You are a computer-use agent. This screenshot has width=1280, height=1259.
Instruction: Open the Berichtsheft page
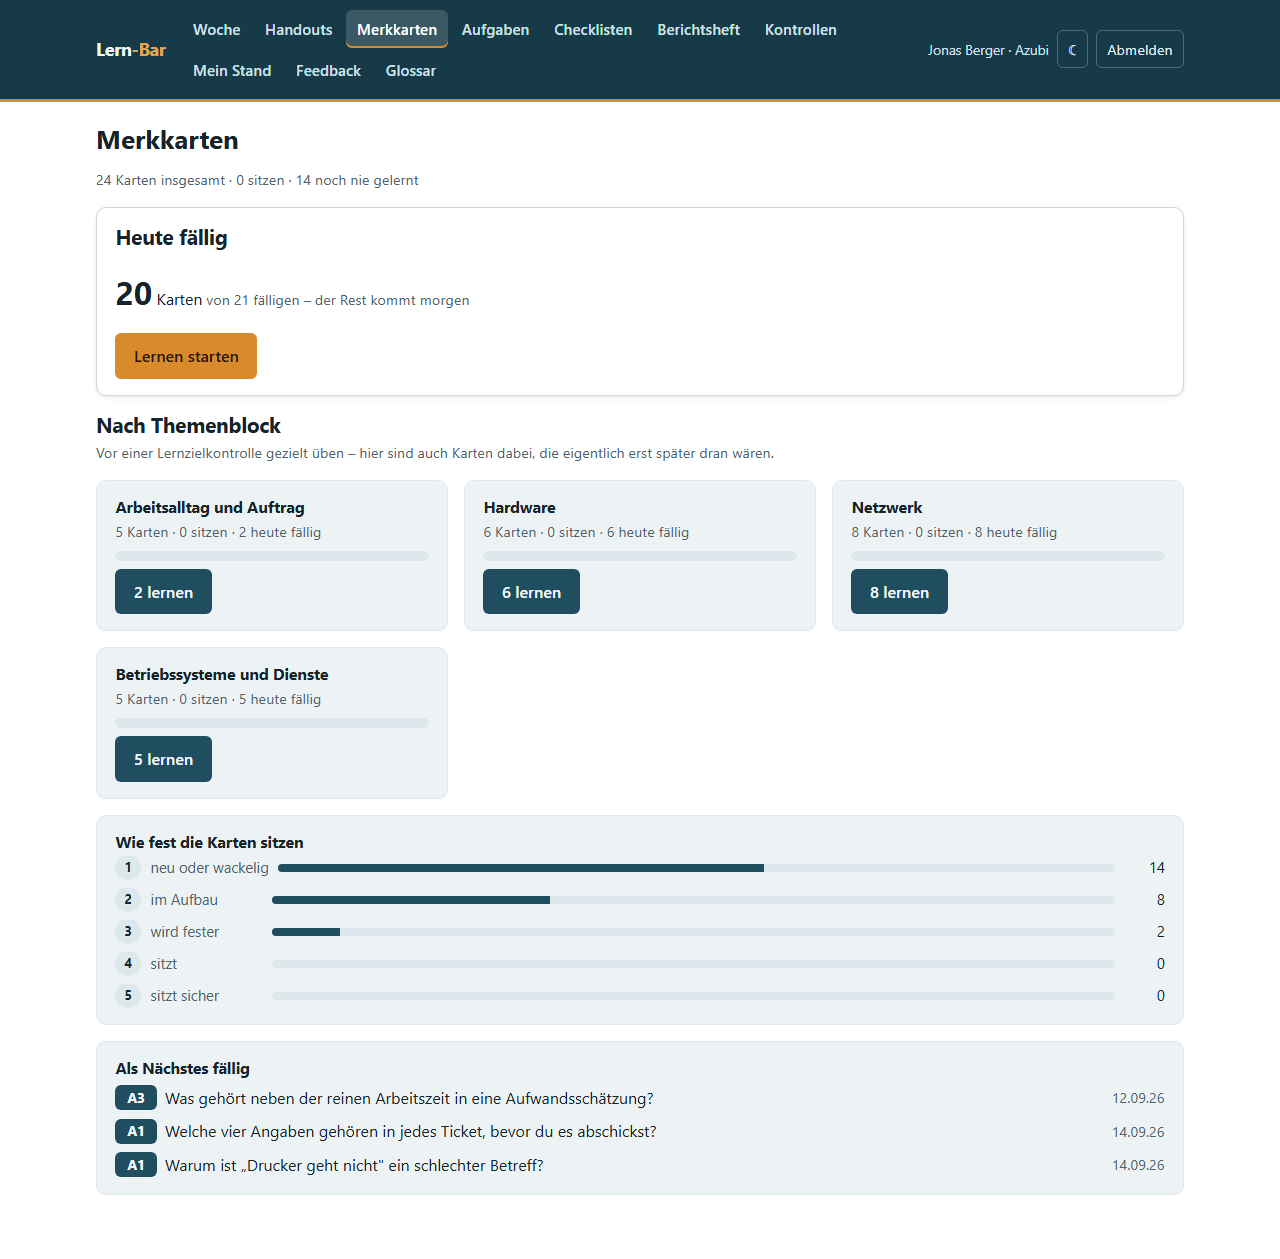tap(698, 29)
